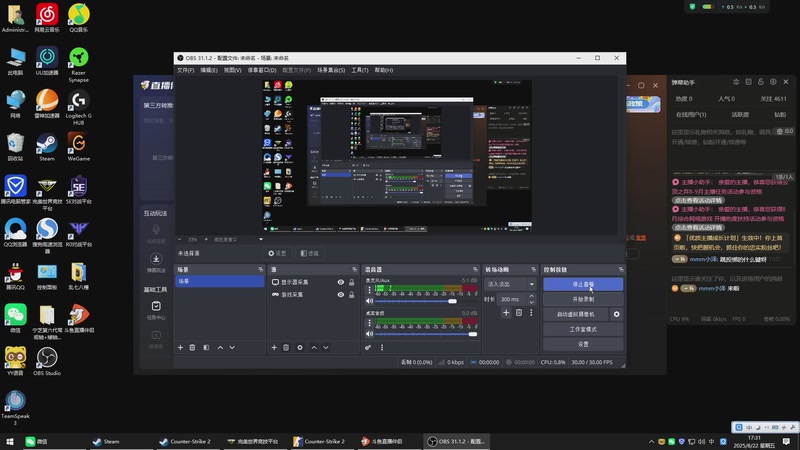Open virtual camera settings gear

pos(616,314)
